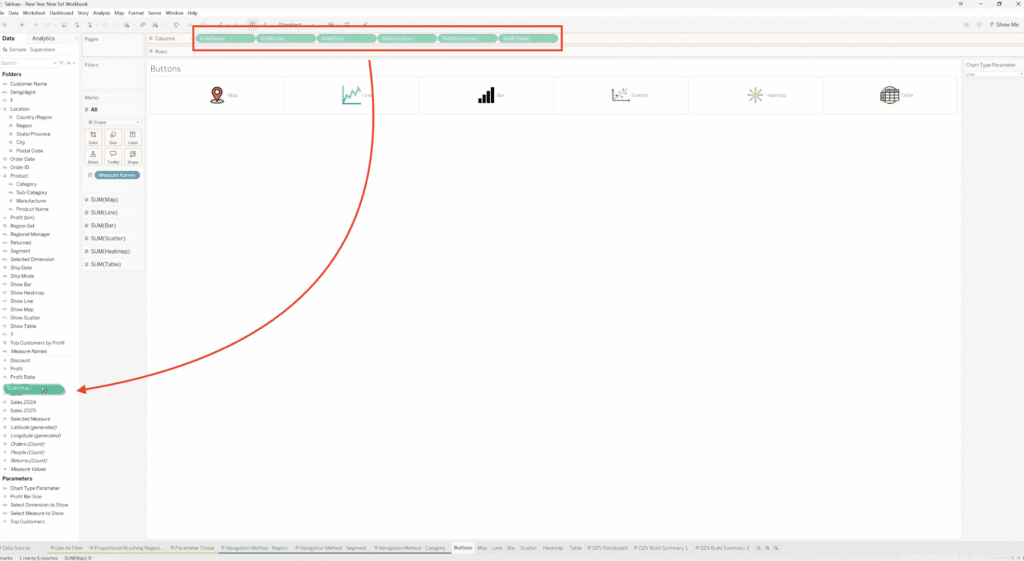Click the Line chart button icon
The image size is (1024, 561).
(x=351, y=95)
